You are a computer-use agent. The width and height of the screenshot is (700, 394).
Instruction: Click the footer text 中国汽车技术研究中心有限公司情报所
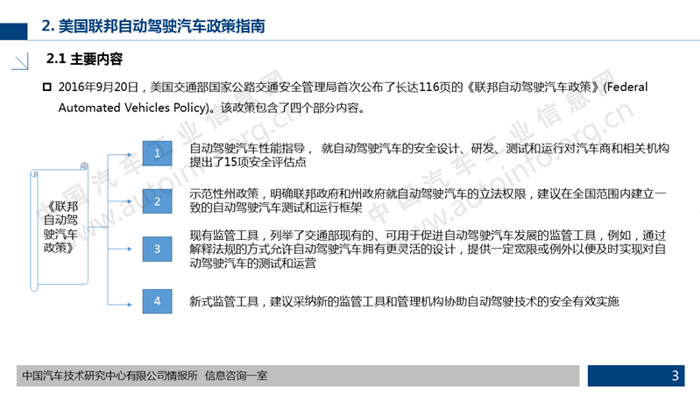click(x=110, y=376)
